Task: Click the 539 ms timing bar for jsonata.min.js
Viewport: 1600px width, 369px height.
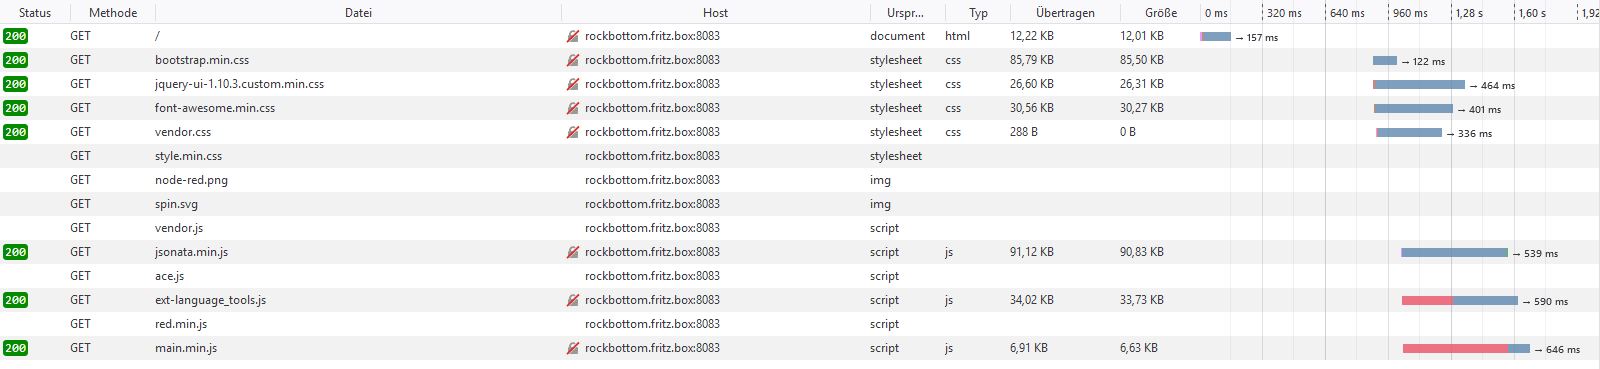Action: coord(1454,253)
